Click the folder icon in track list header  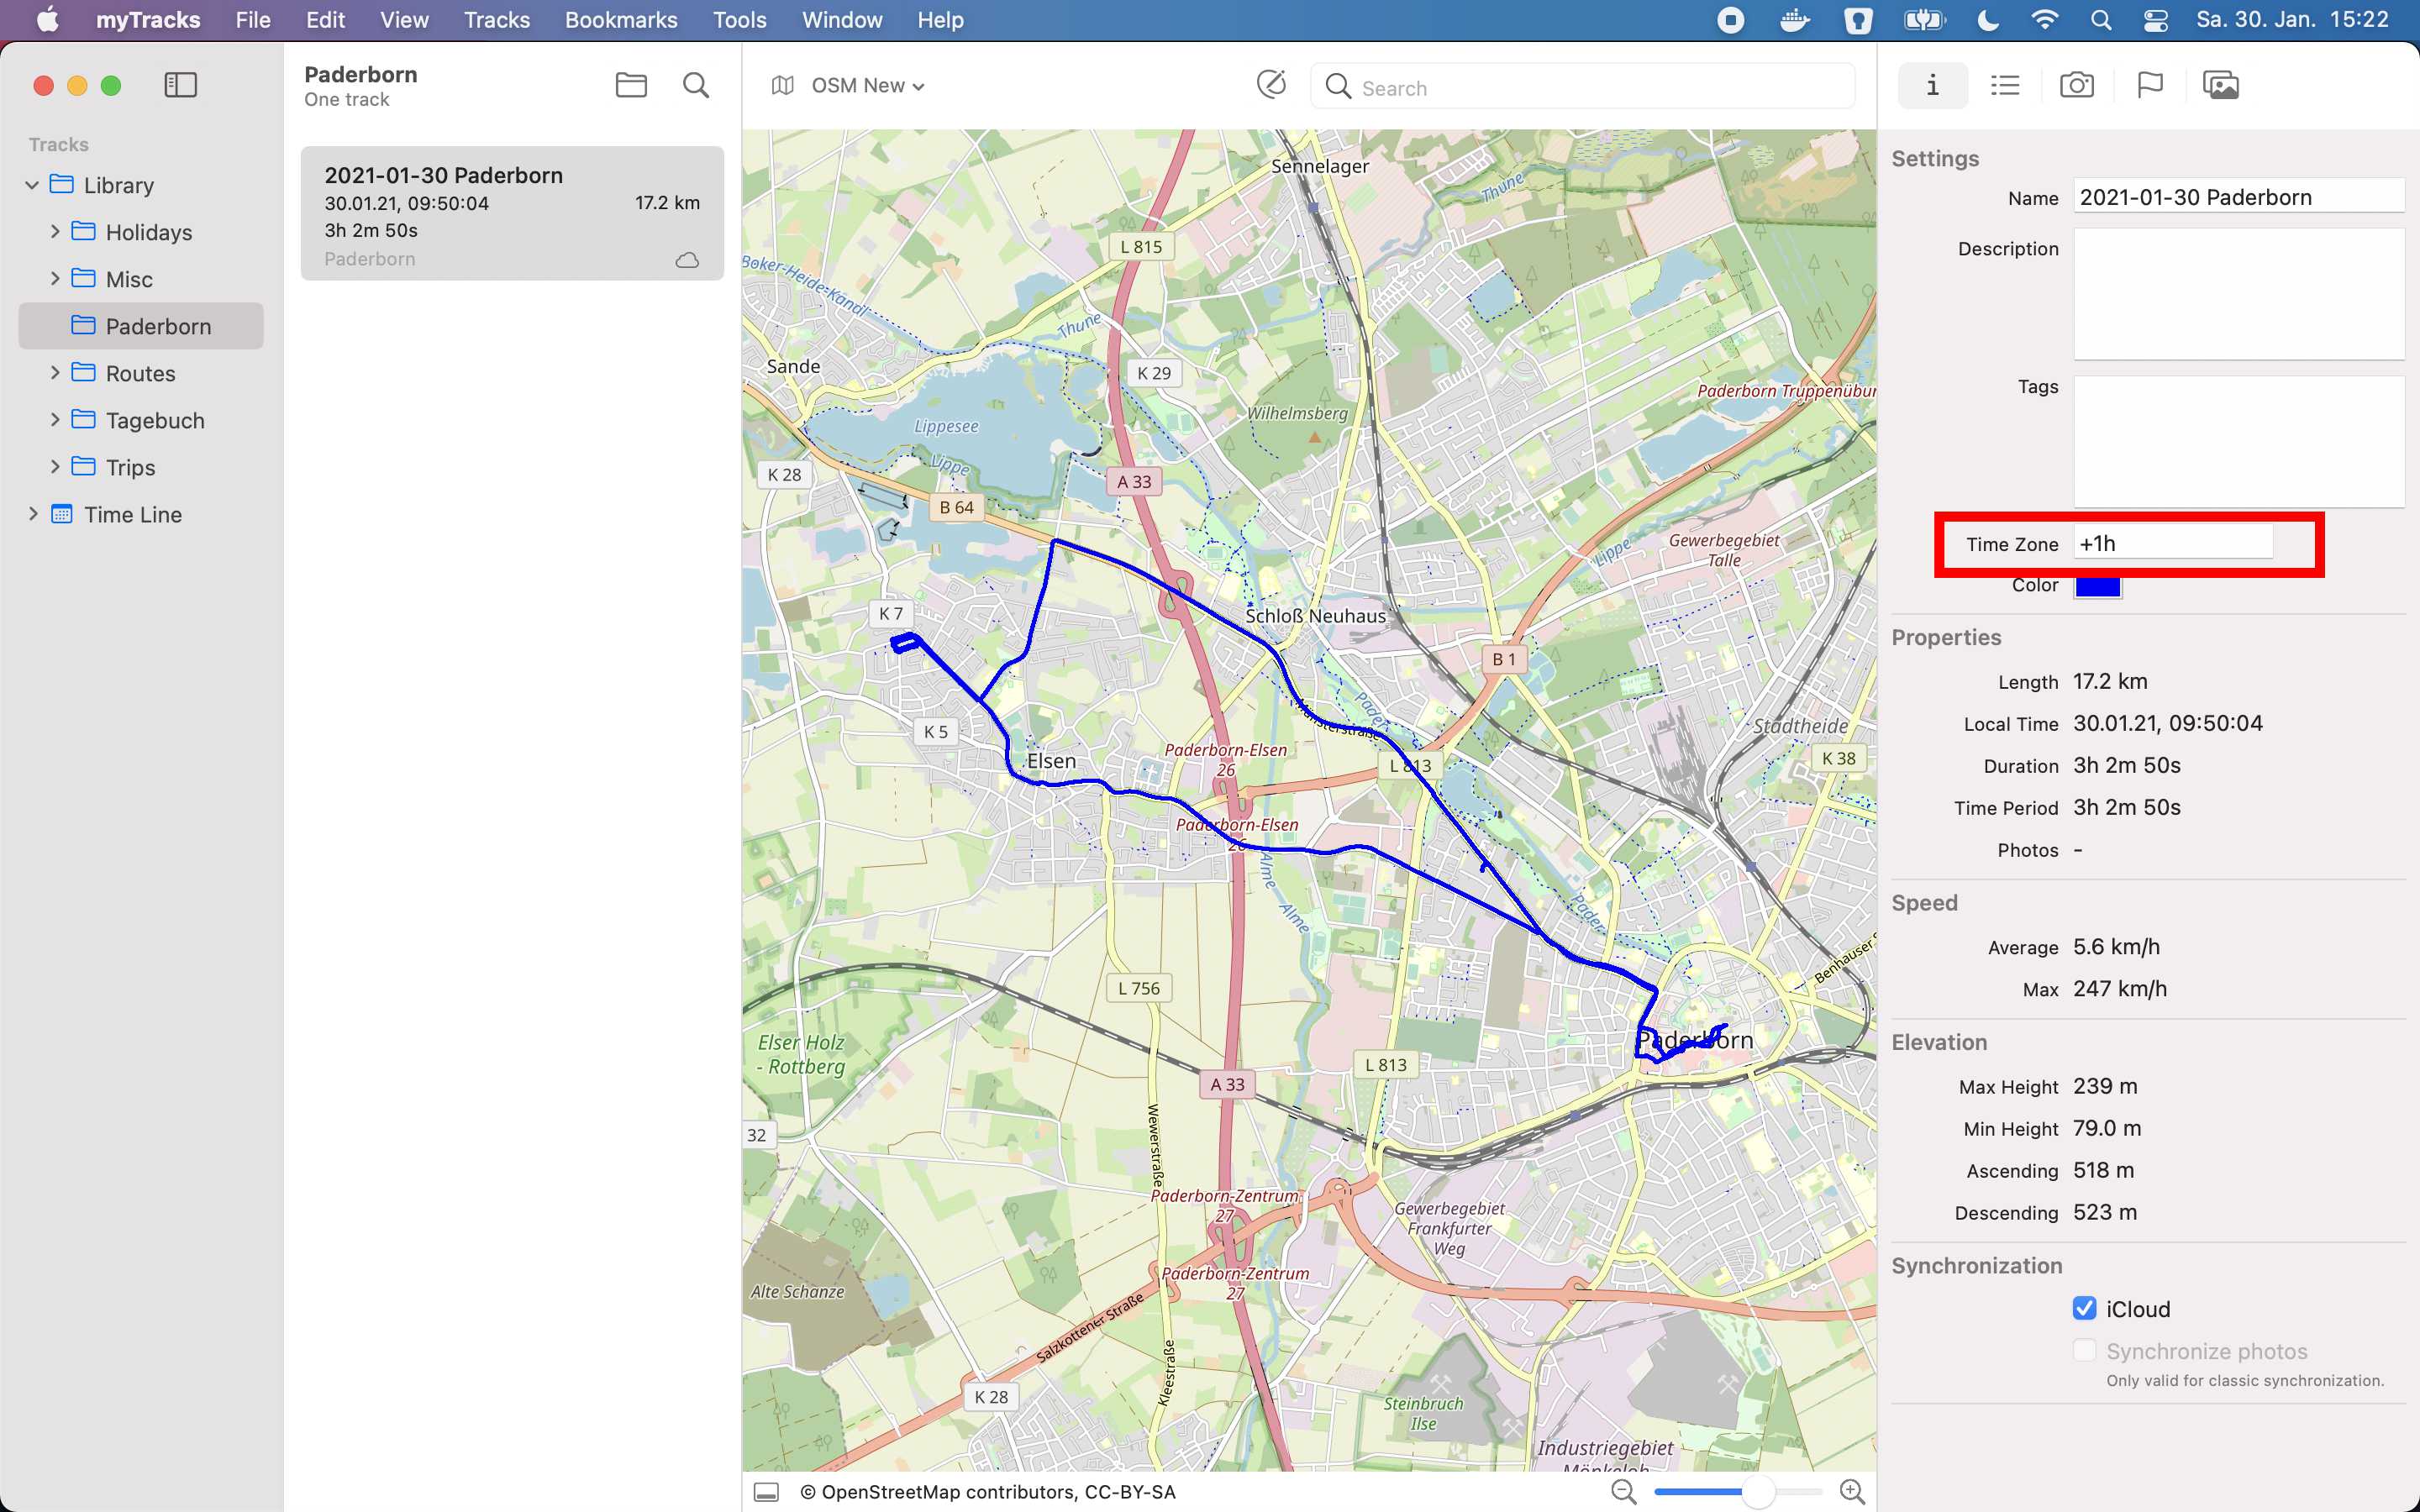point(631,85)
